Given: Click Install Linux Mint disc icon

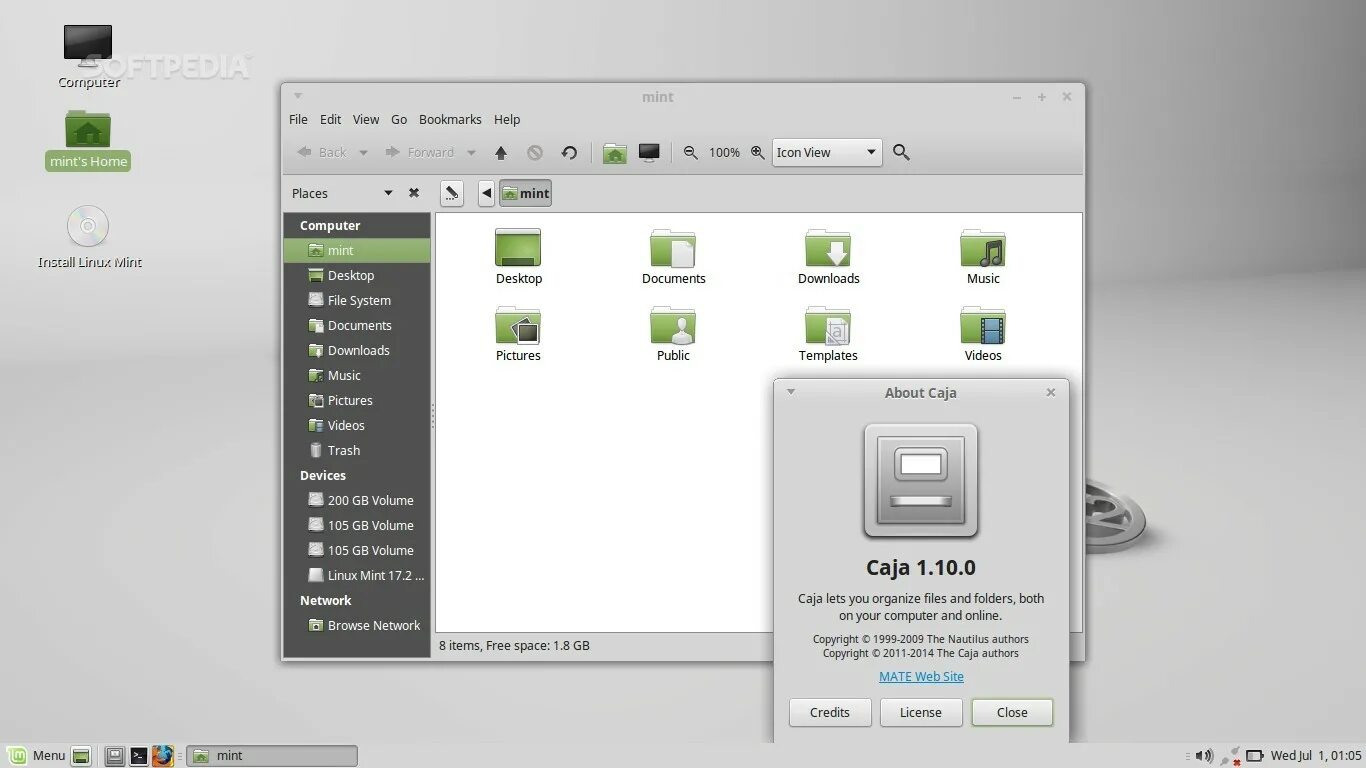Looking at the screenshot, I should coord(88,226).
